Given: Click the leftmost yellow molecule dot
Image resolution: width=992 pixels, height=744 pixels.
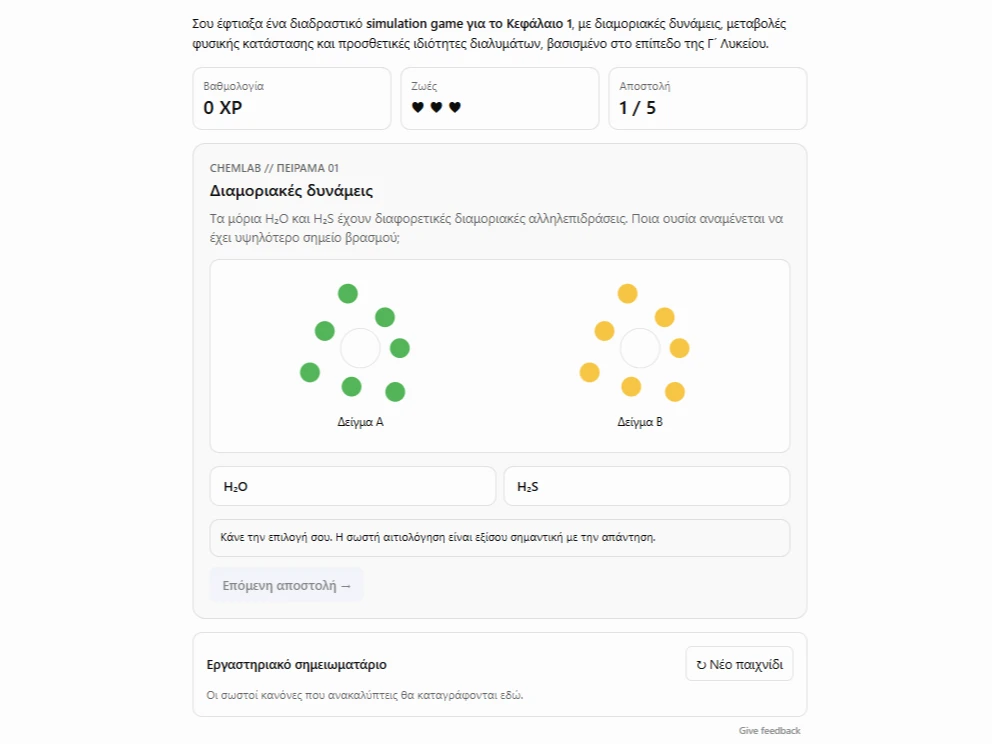Looking at the screenshot, I should pos(589,372).
